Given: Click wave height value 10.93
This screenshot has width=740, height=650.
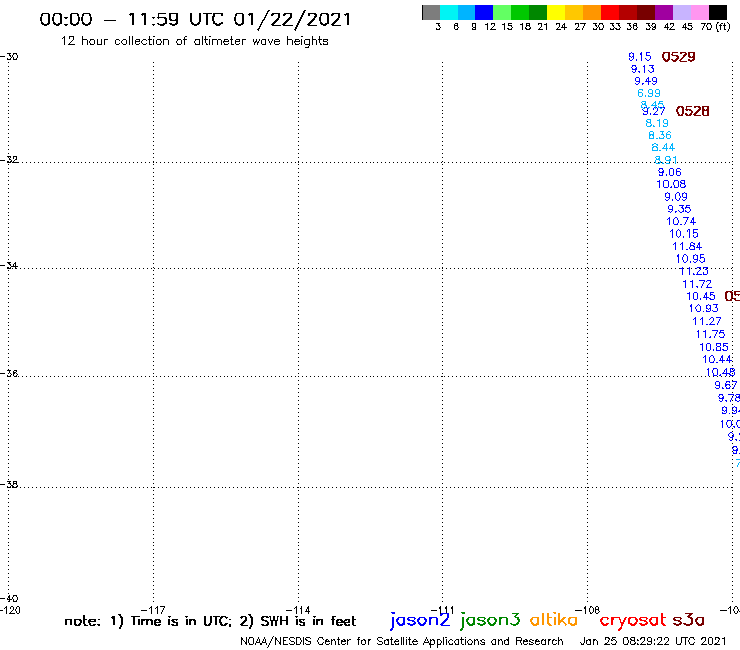Looking at the screenshot, I should click(704, 308).
